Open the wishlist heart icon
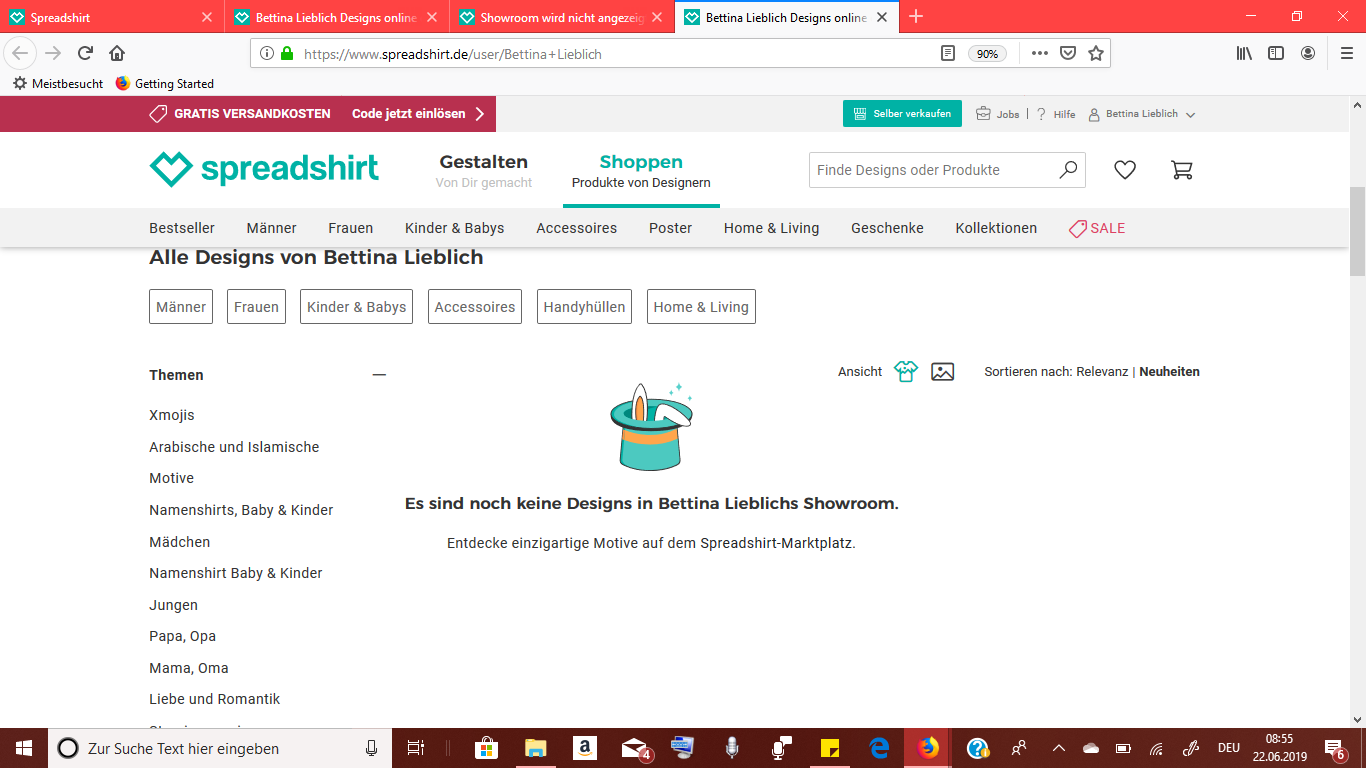The height and width of the screenshot is (768, 1366). (x=1125, y=170)
